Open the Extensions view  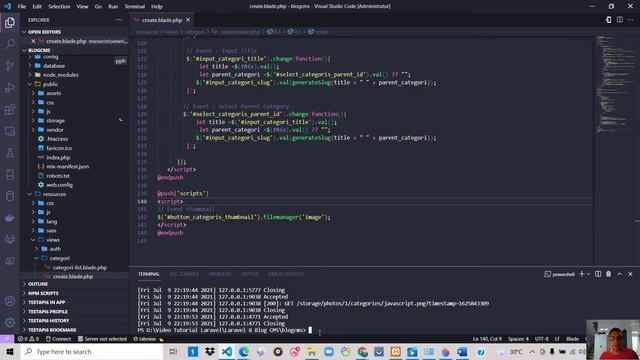coord(10,109)
